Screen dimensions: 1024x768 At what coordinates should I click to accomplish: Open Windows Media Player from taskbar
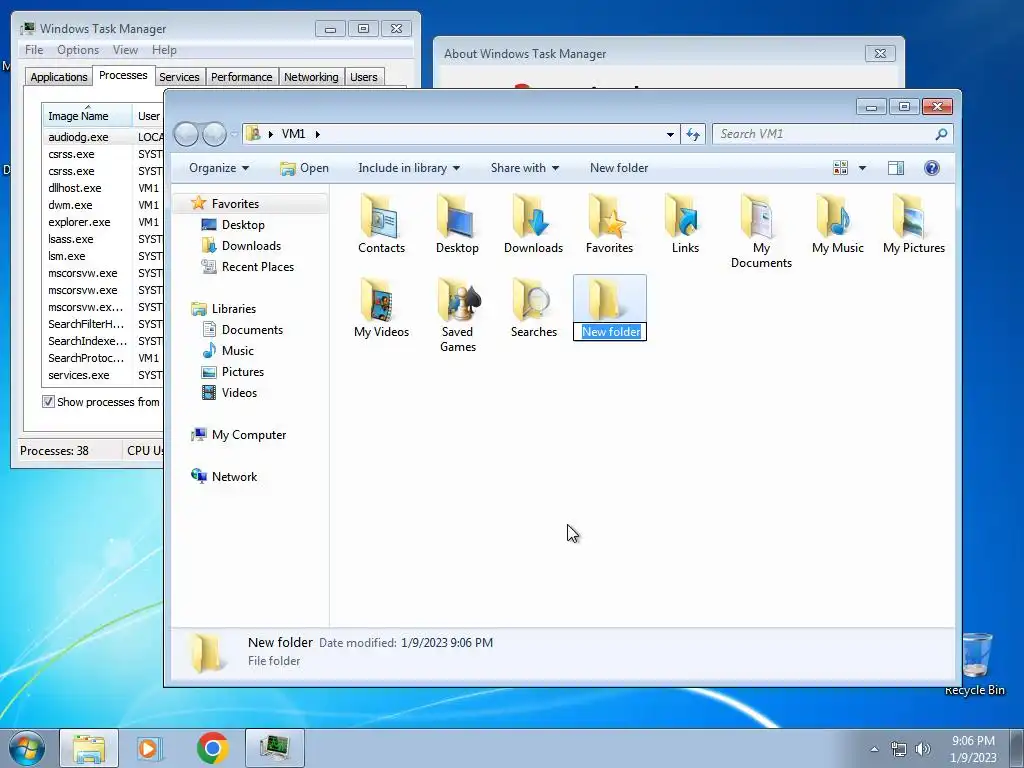(x=150, y=748)
